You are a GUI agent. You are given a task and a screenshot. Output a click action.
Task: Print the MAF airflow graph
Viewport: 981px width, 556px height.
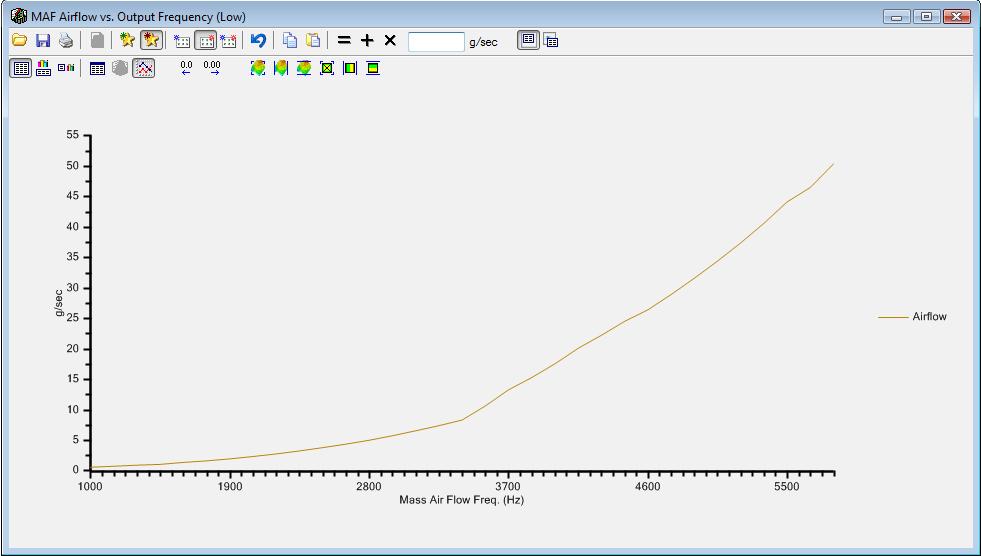(x=66, y=41)
